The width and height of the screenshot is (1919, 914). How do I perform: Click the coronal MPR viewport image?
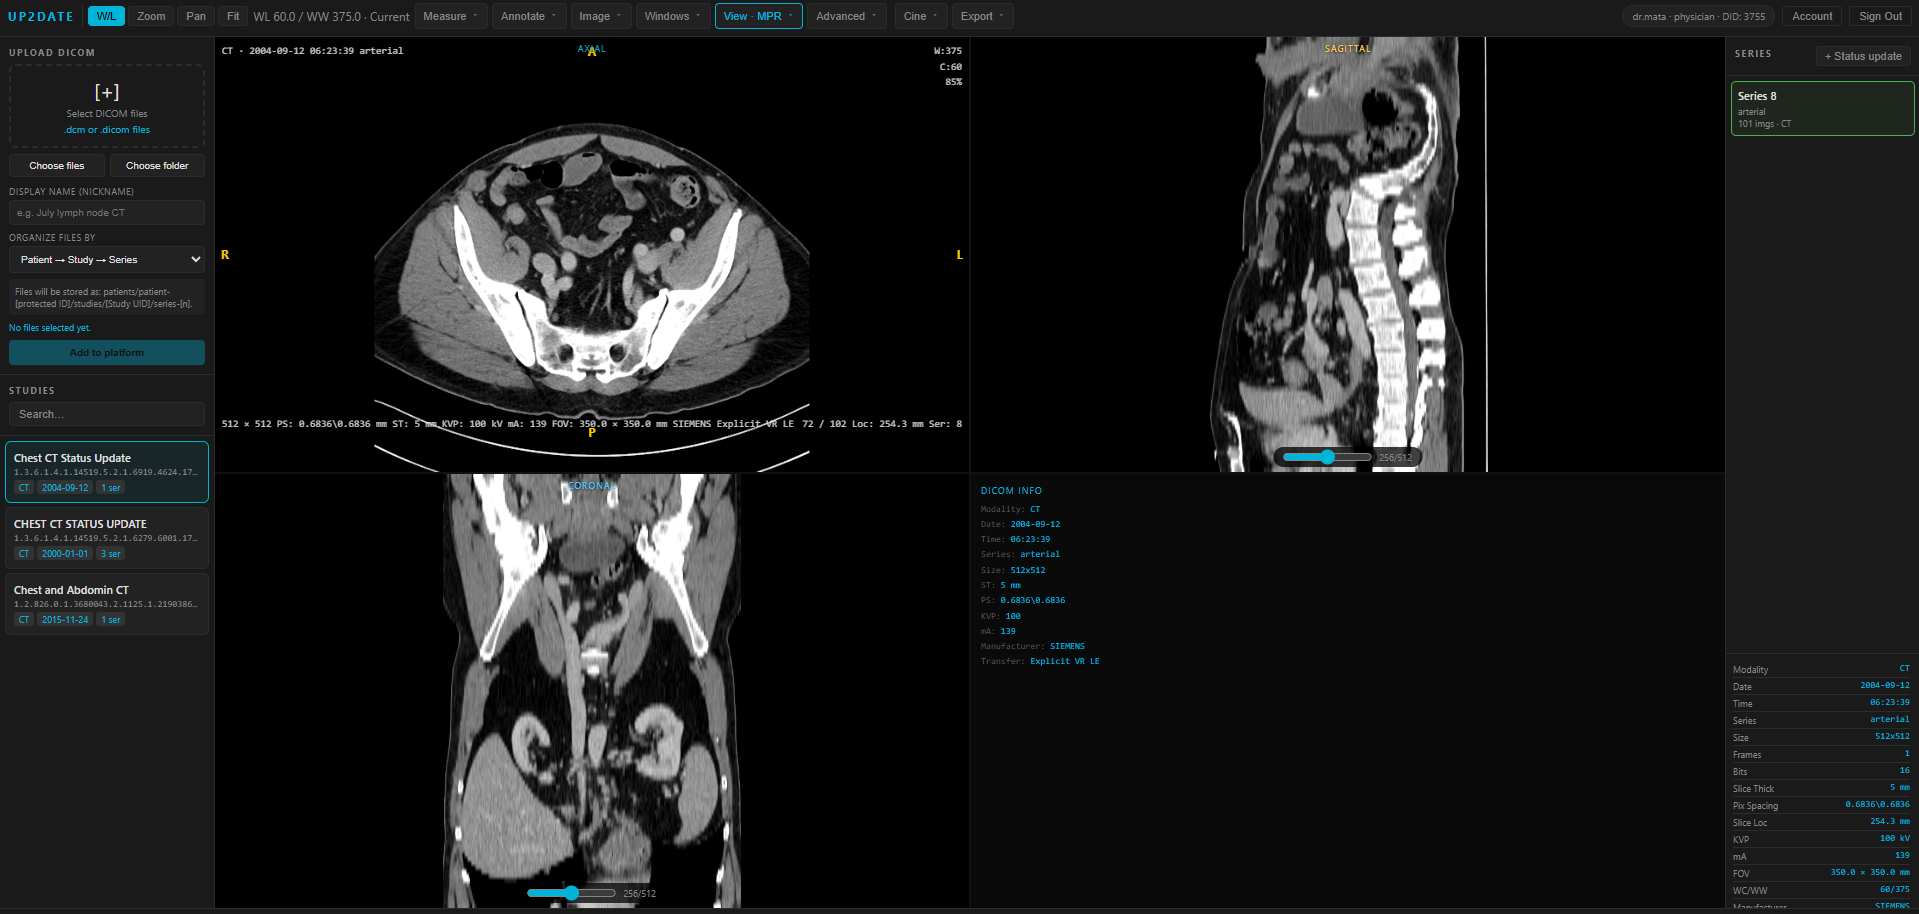click(x=592, y=691)
